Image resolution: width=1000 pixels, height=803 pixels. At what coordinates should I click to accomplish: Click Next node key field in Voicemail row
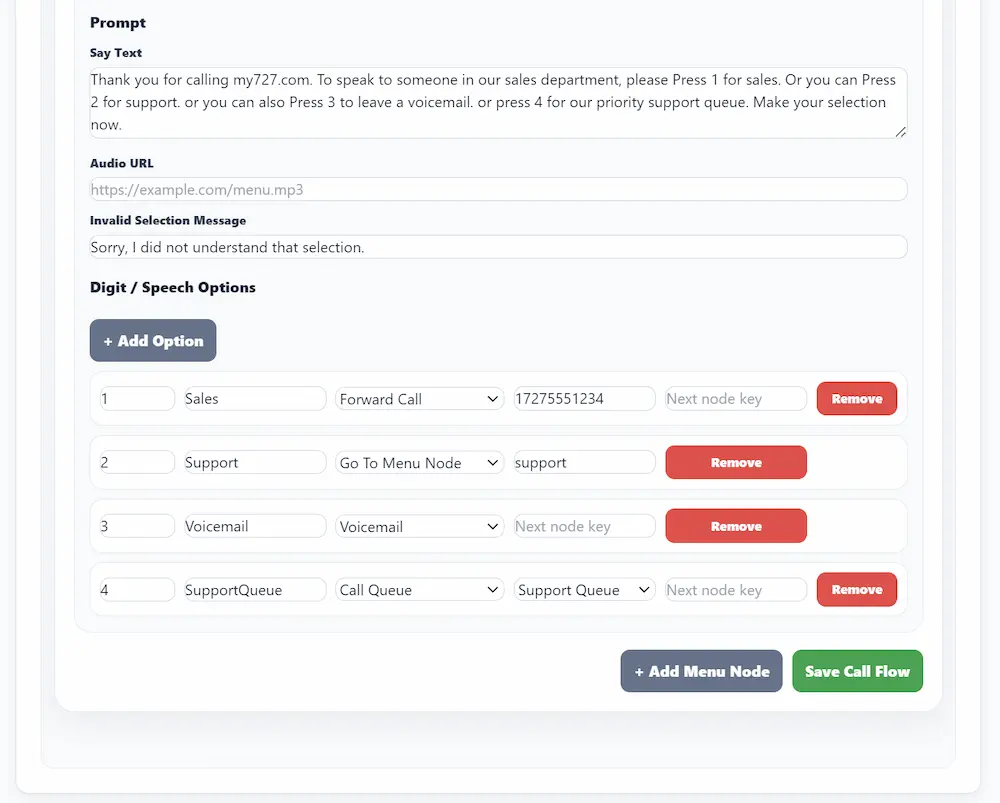pos(584,526)
